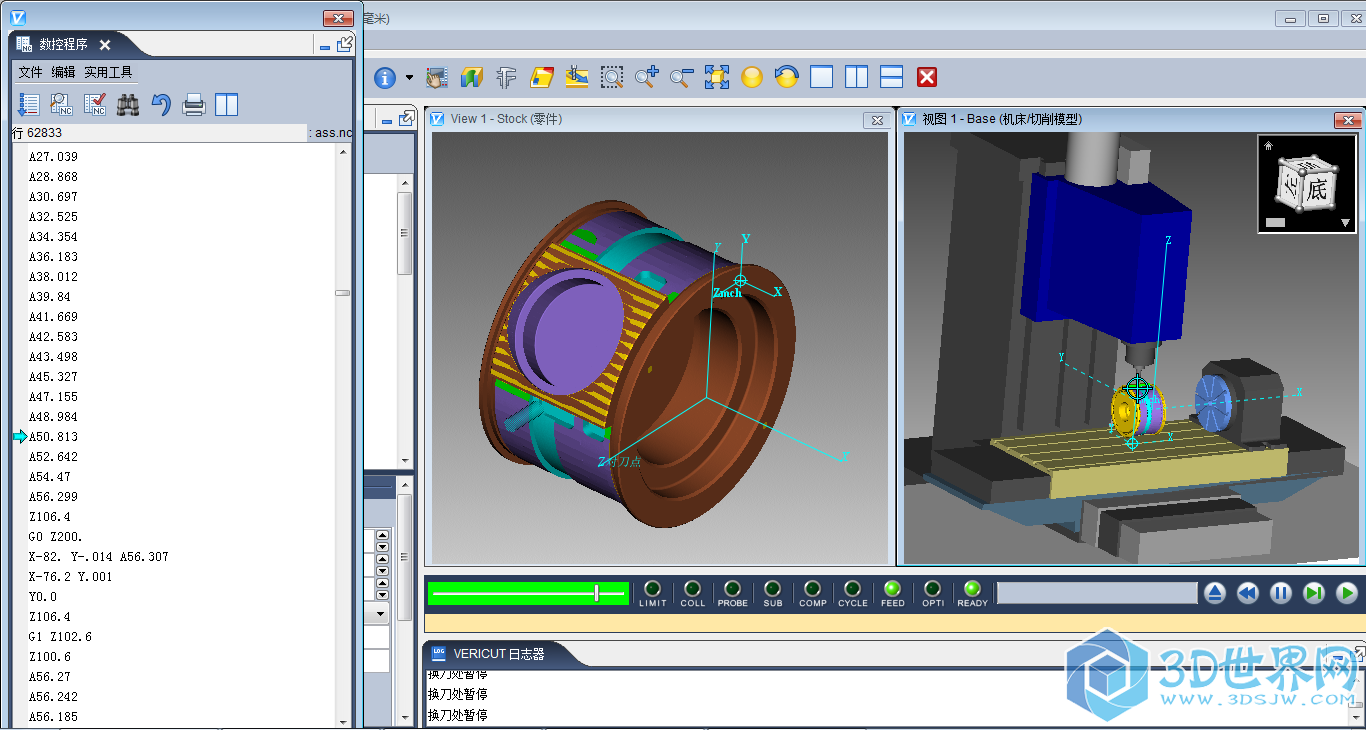Screen dimensions: 1366x730
Task: Click the reset model eject-style button
Action: (1214, 593)
